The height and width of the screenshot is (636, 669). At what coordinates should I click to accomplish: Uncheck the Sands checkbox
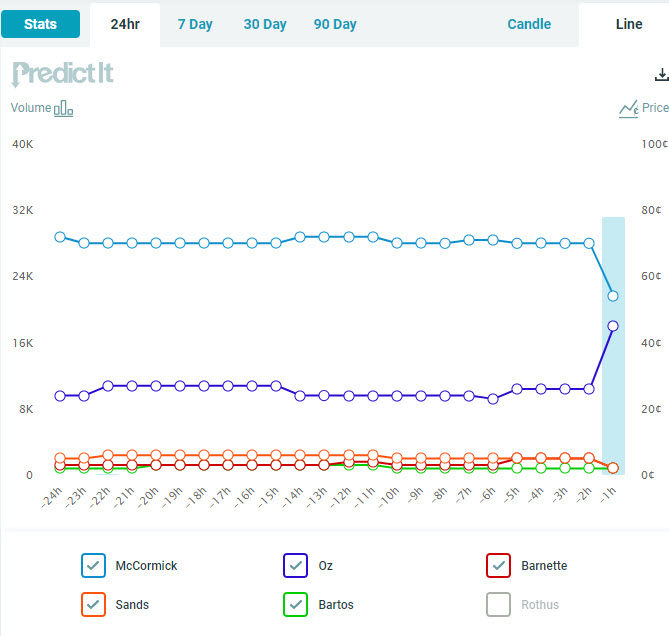click(93, 604)
